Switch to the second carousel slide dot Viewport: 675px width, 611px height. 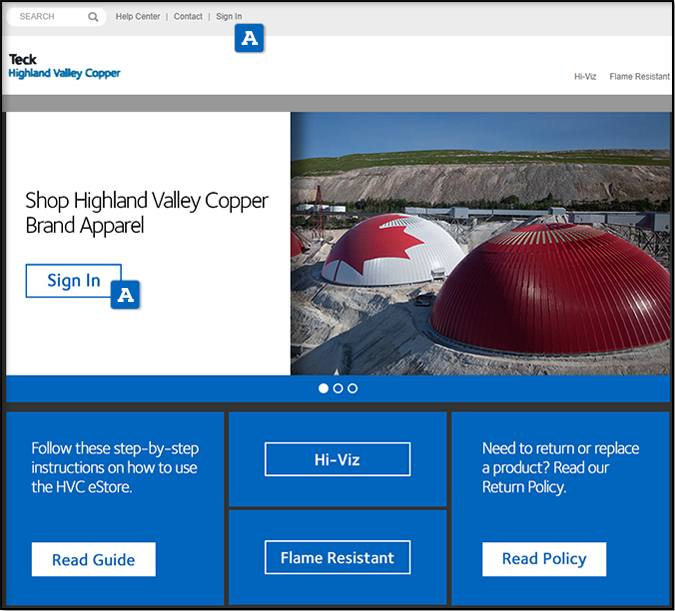coord(338,388)
